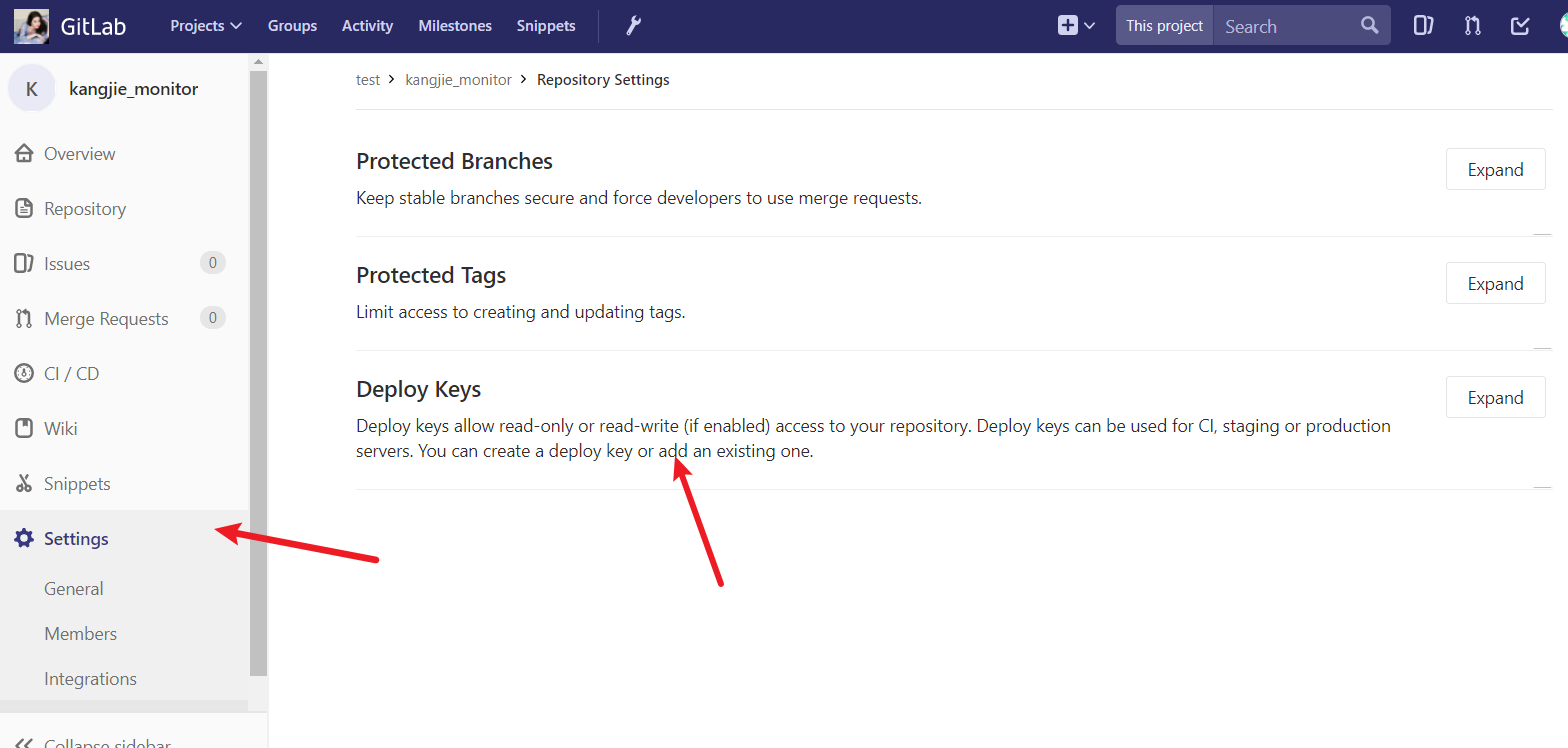The width and height of the screenshot is (1568, 748).
Task: Open Snippets in the top navigation
Action: coord(546,26)
